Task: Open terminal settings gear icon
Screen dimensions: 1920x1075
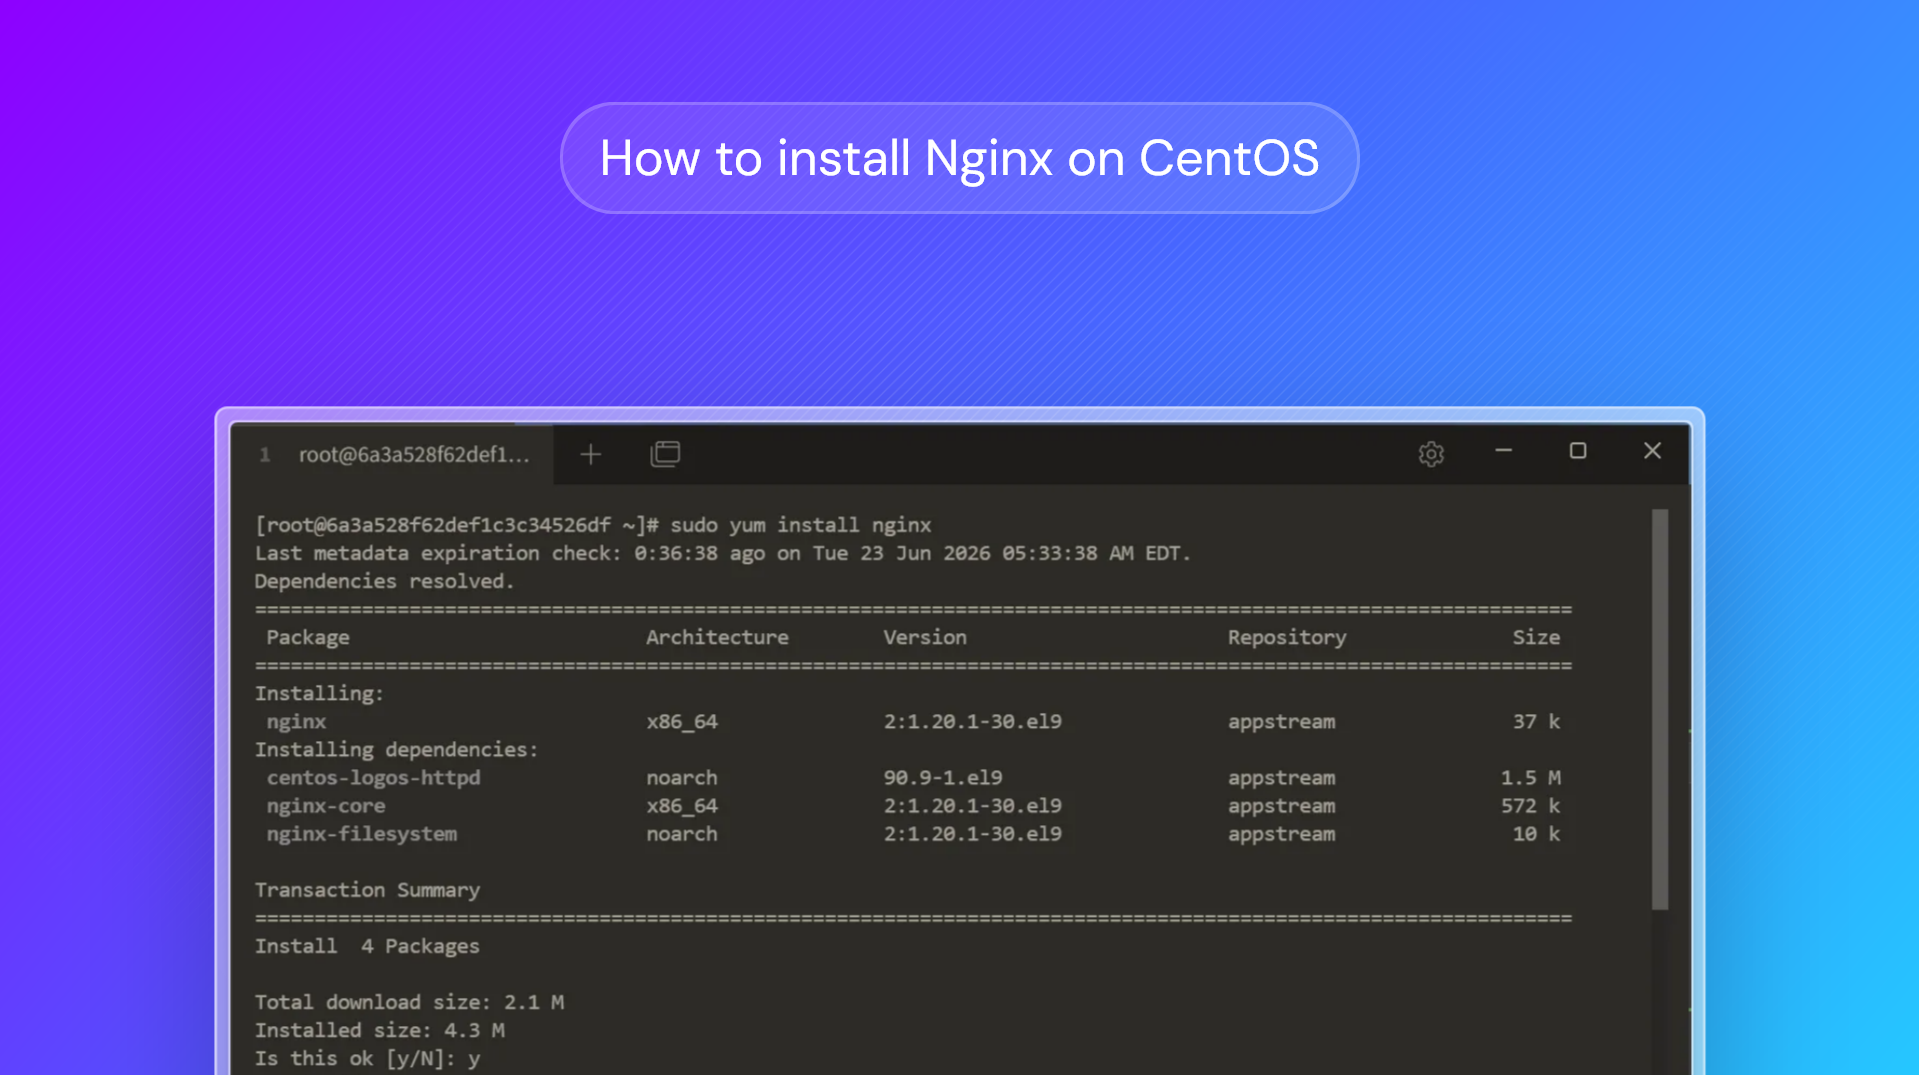Action: pos(1431,454)
